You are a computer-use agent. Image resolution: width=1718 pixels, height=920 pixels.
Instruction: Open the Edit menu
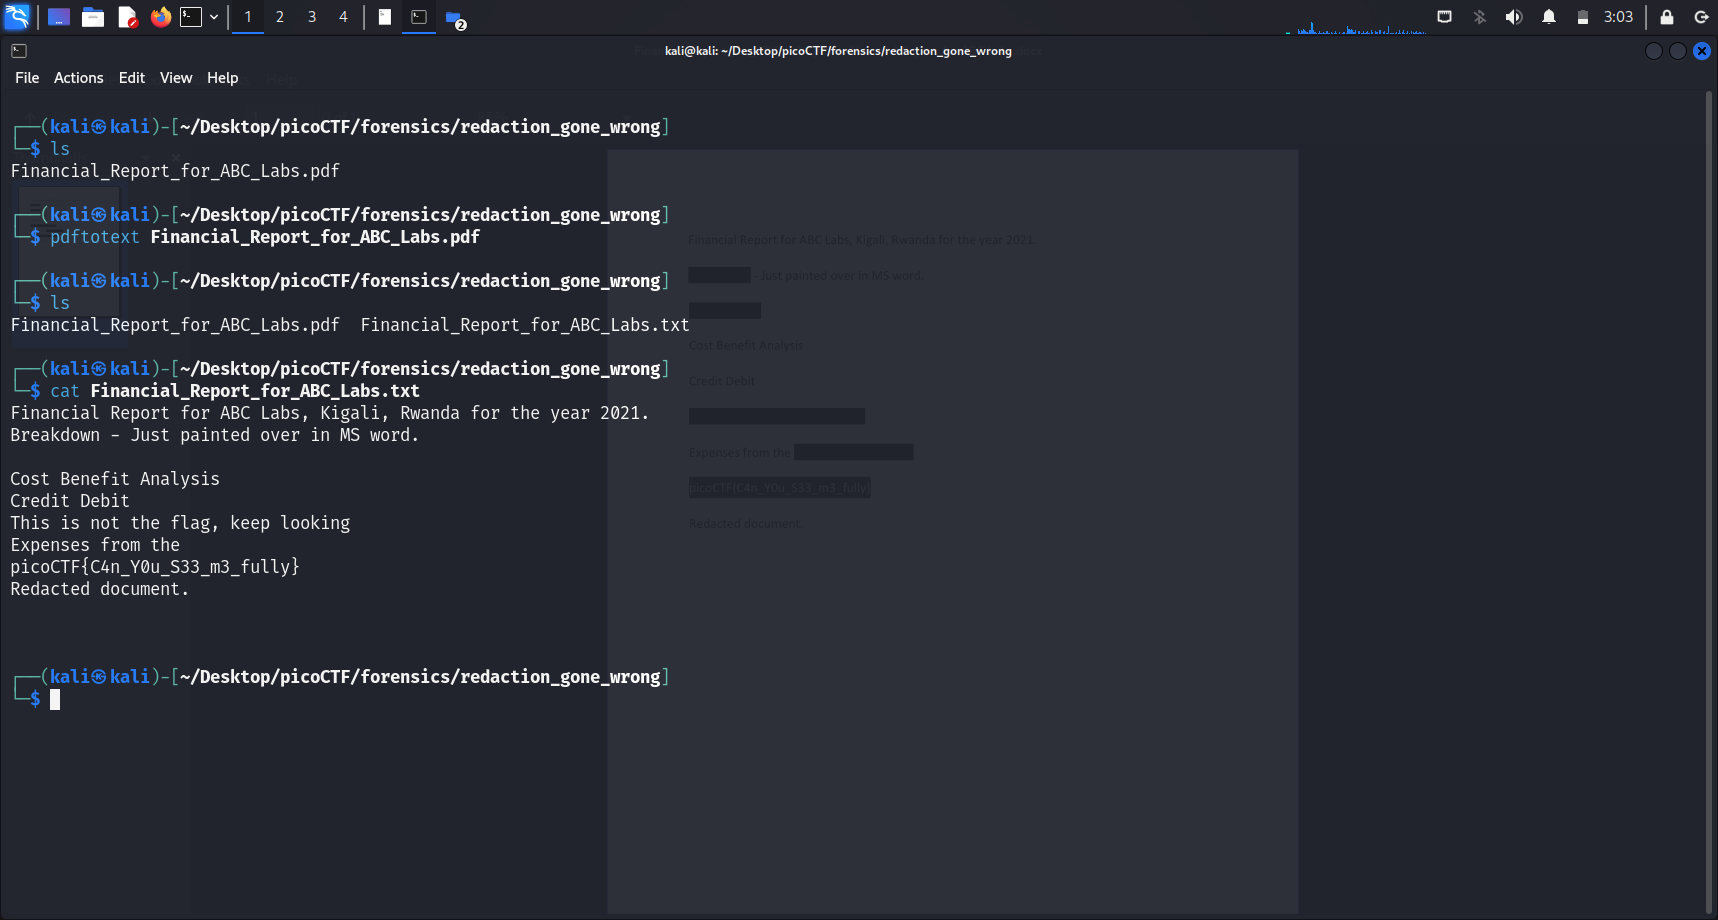tap(131, 78)
